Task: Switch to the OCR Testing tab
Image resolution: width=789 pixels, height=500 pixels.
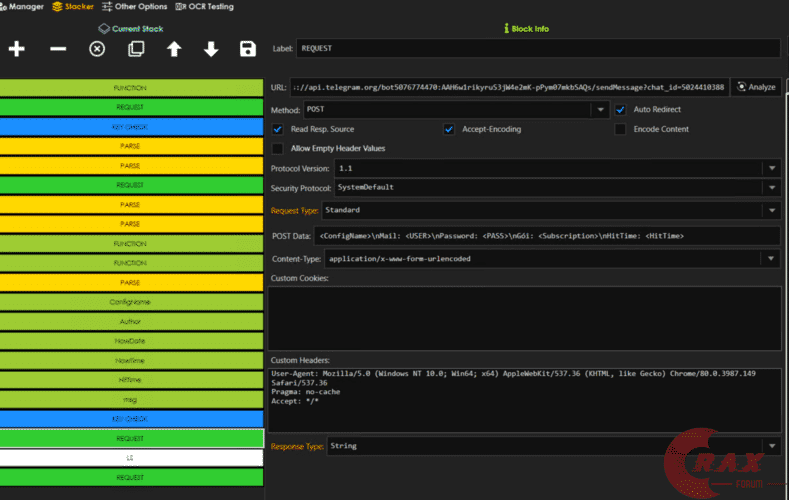Action: pos(204,7)
